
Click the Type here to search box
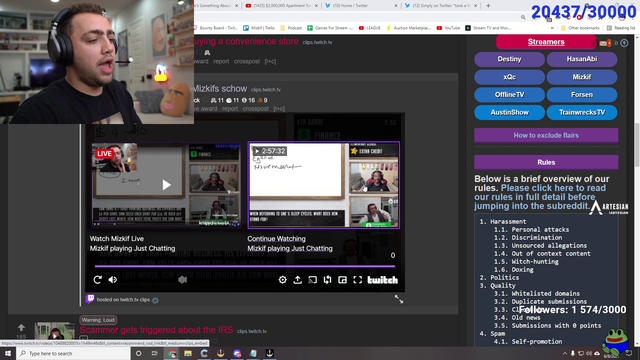click(73, 353)
